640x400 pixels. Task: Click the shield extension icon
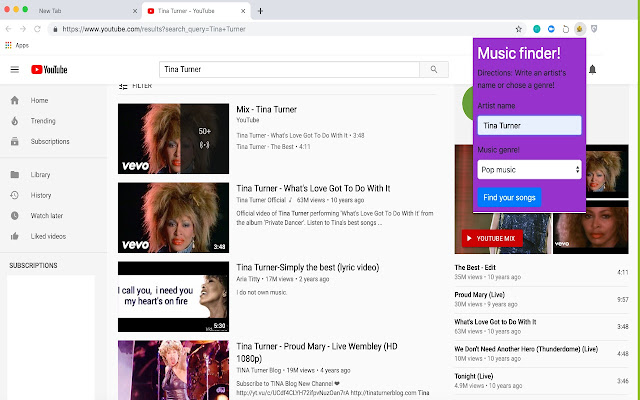[x=594, y=29]
